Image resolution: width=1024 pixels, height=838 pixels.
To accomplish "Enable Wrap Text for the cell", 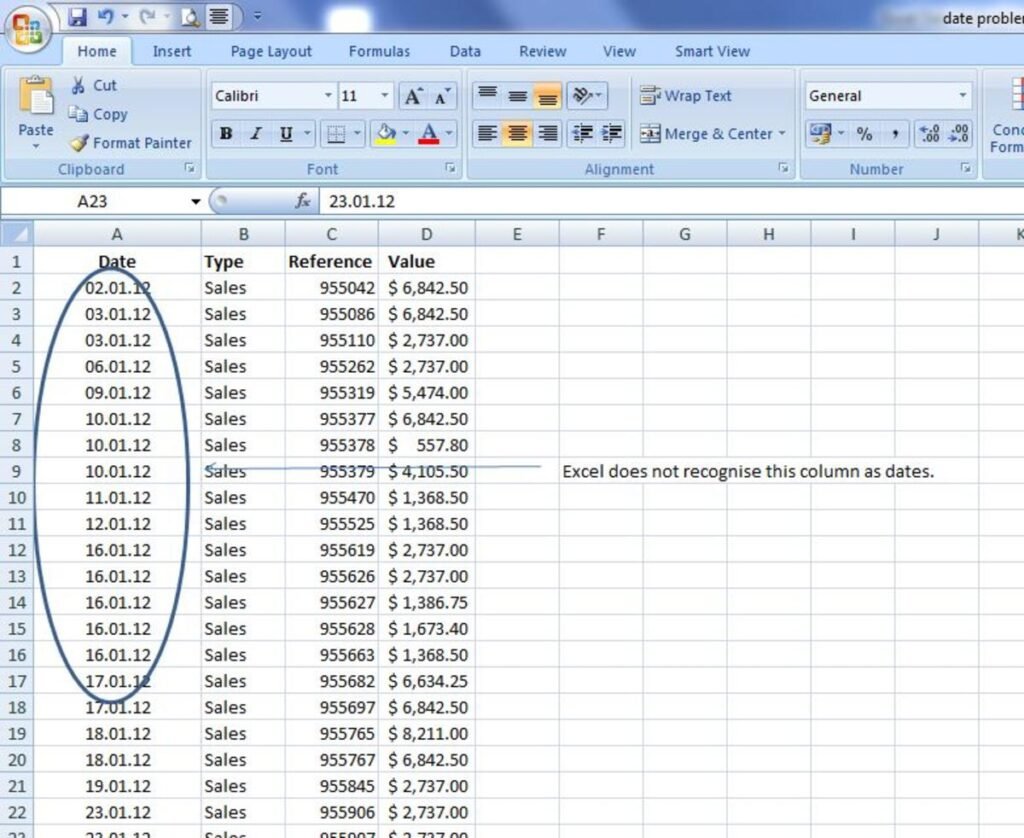I will click(686, 96).
